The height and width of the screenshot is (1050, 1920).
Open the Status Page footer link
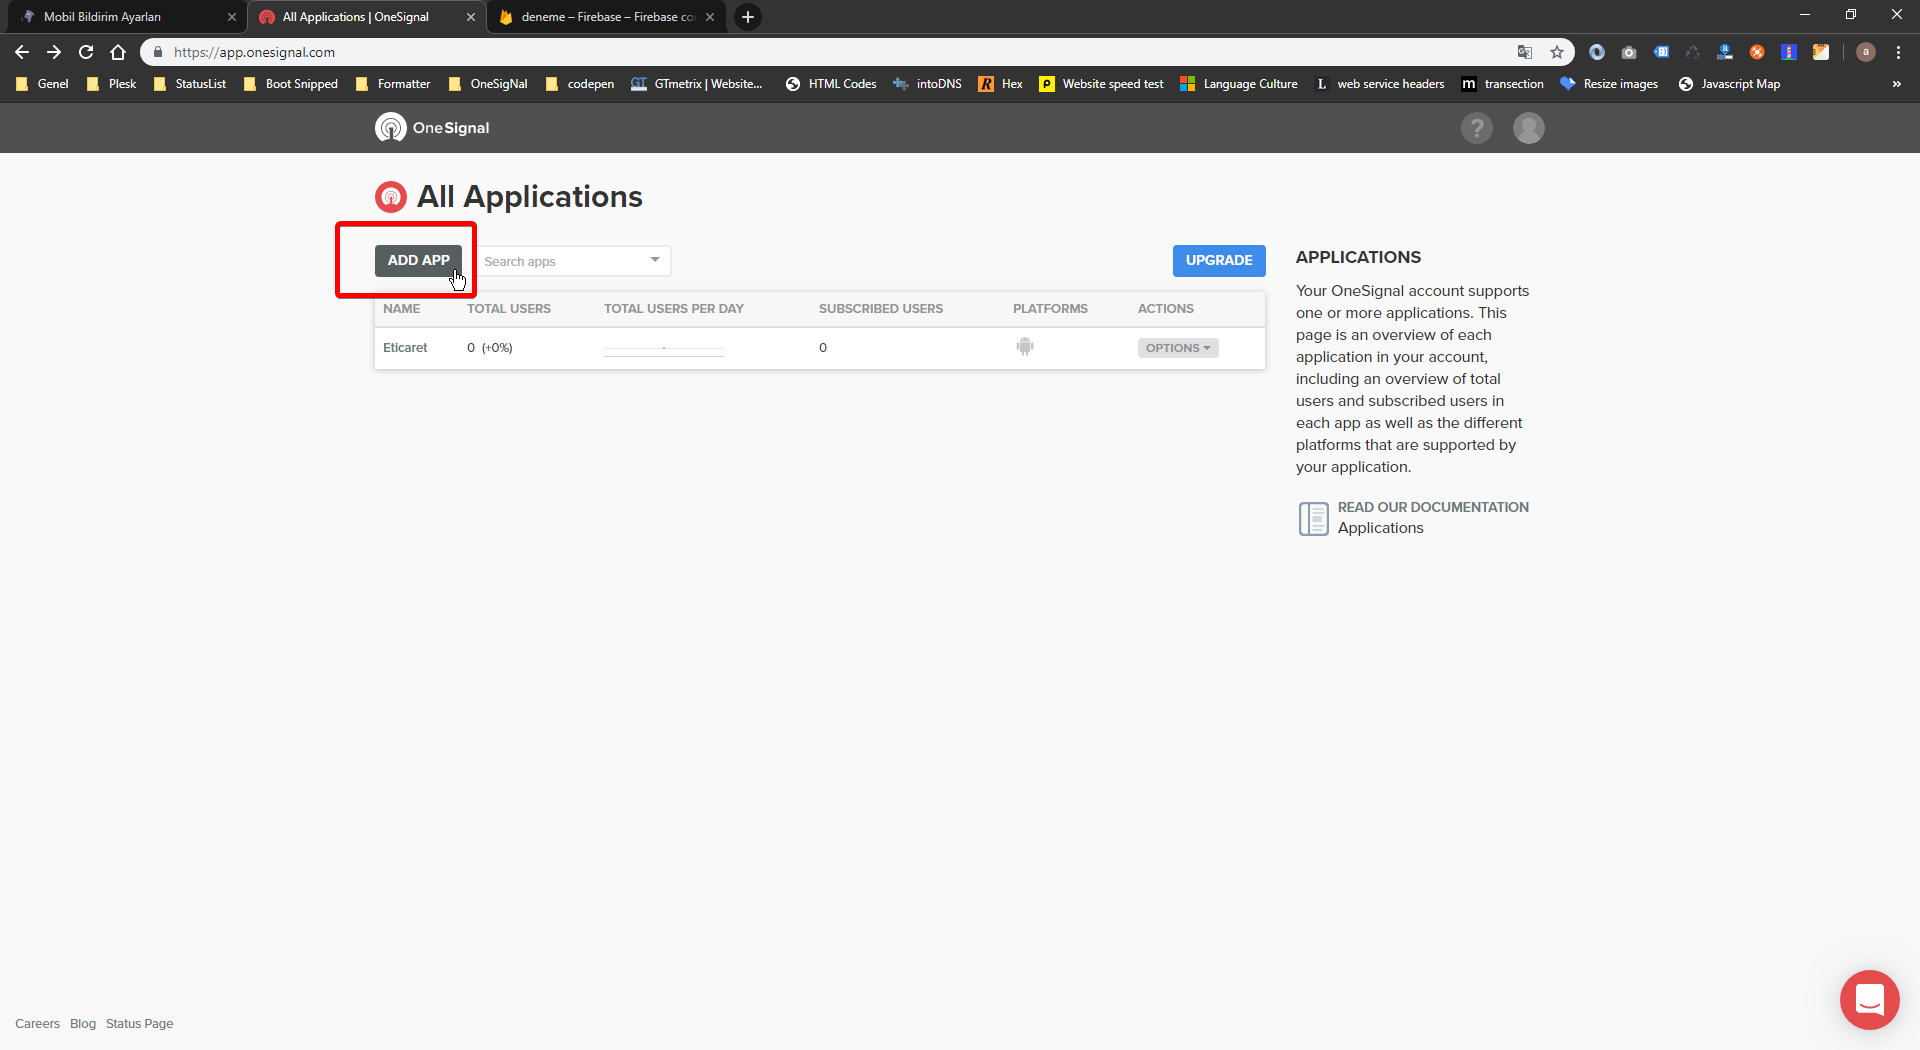click(x=139, y=1023)
